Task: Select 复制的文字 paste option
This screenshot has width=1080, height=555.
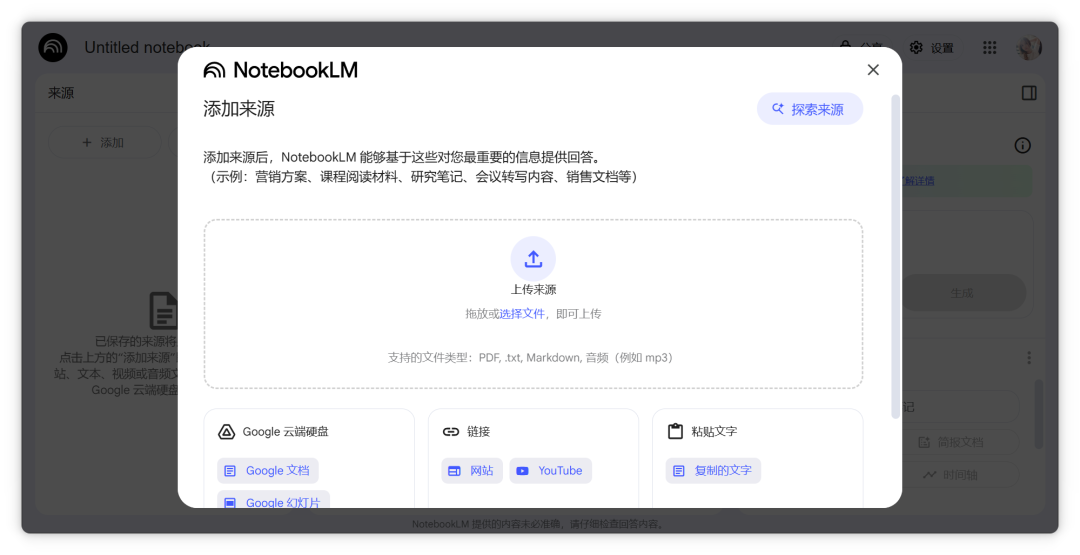Action: coord(713,470)
